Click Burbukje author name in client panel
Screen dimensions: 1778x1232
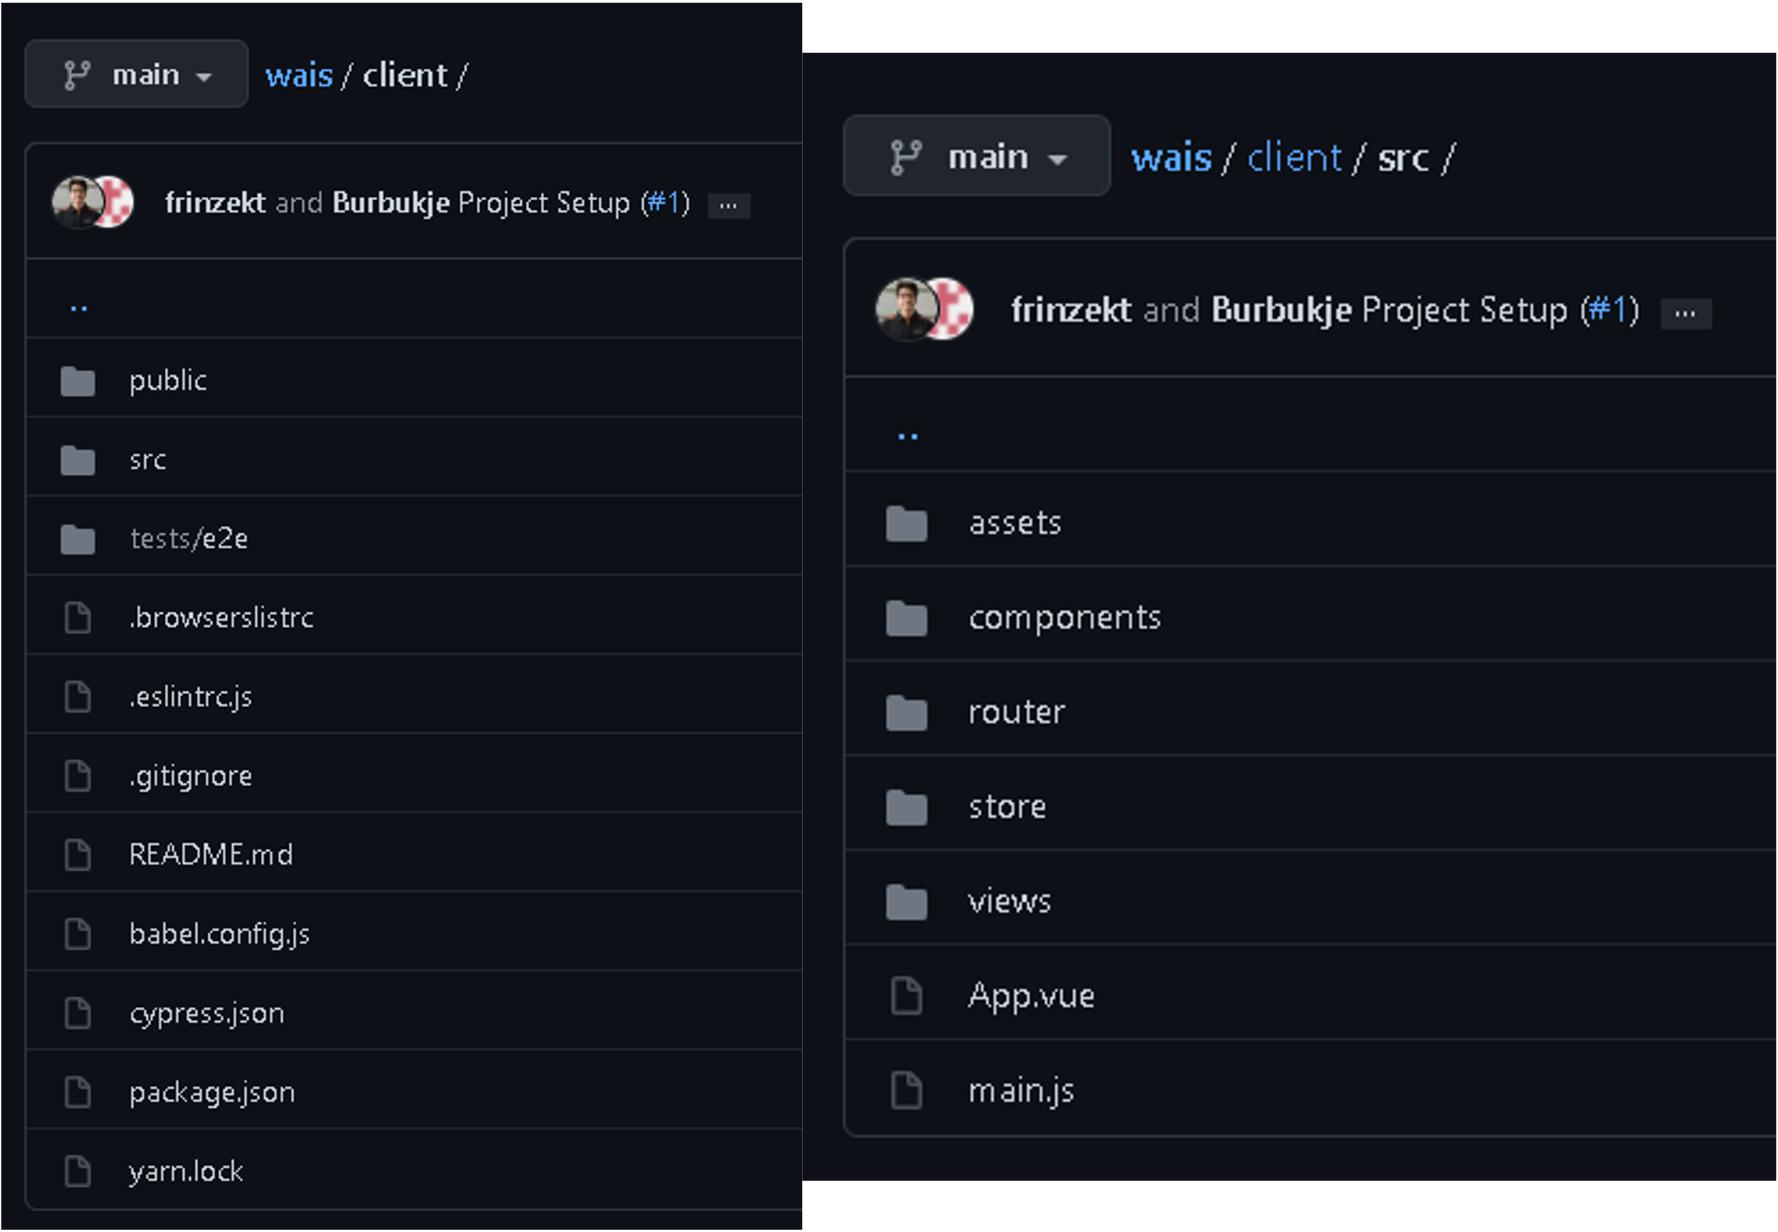tap(391, 203)
